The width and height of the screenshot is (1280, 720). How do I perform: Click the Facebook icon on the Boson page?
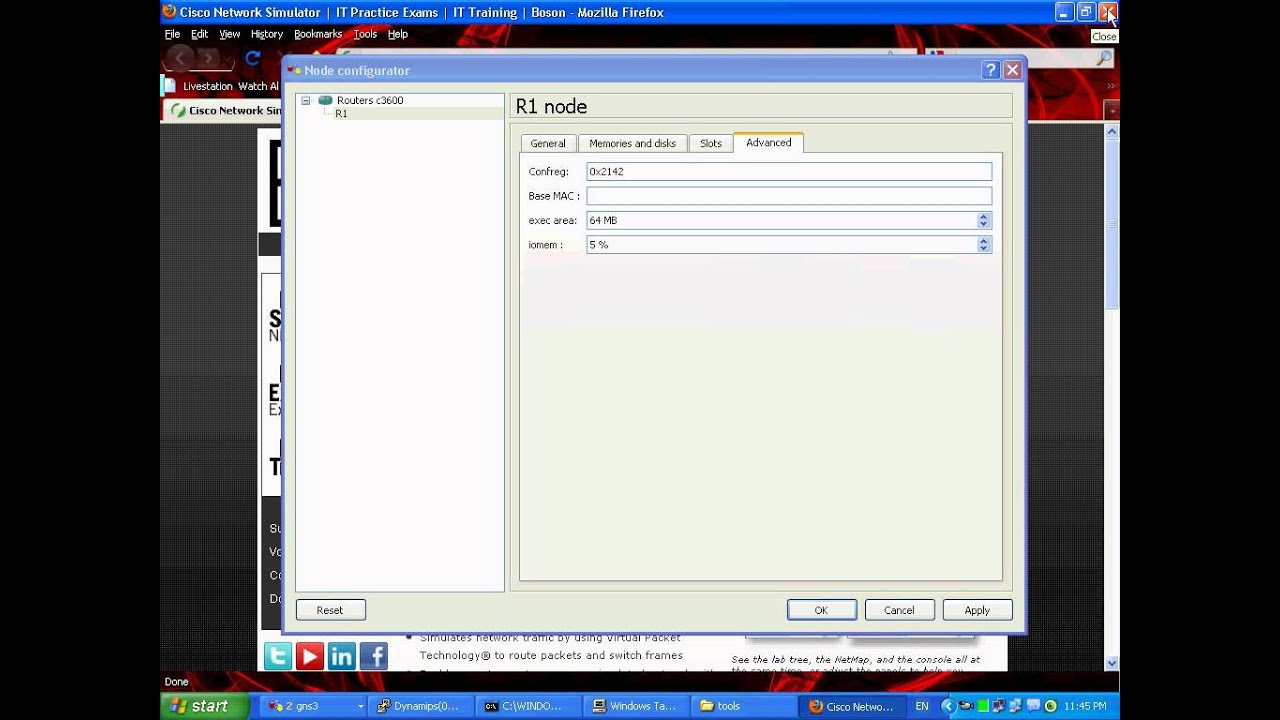(x=374, y=656)
